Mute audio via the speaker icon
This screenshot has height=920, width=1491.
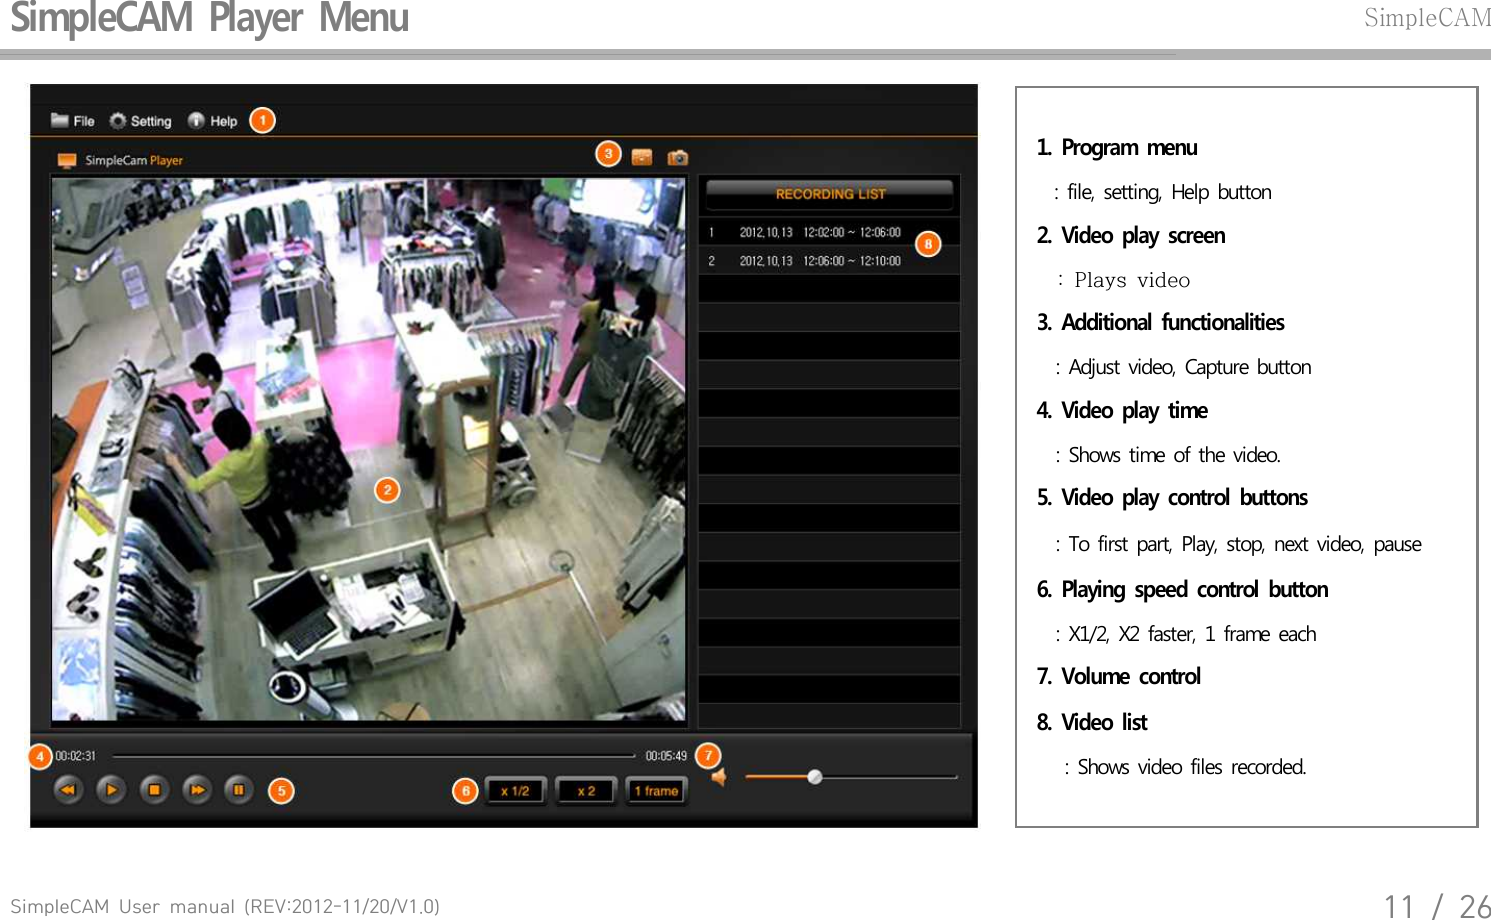[718, 778]
